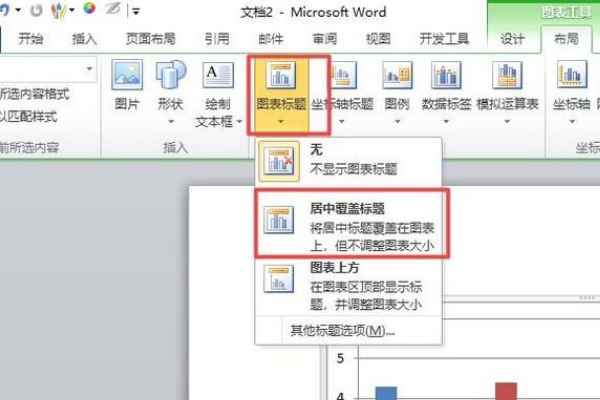Click the undo arrow icon in the title bar
600x400 pixels.
coord(5,10)
